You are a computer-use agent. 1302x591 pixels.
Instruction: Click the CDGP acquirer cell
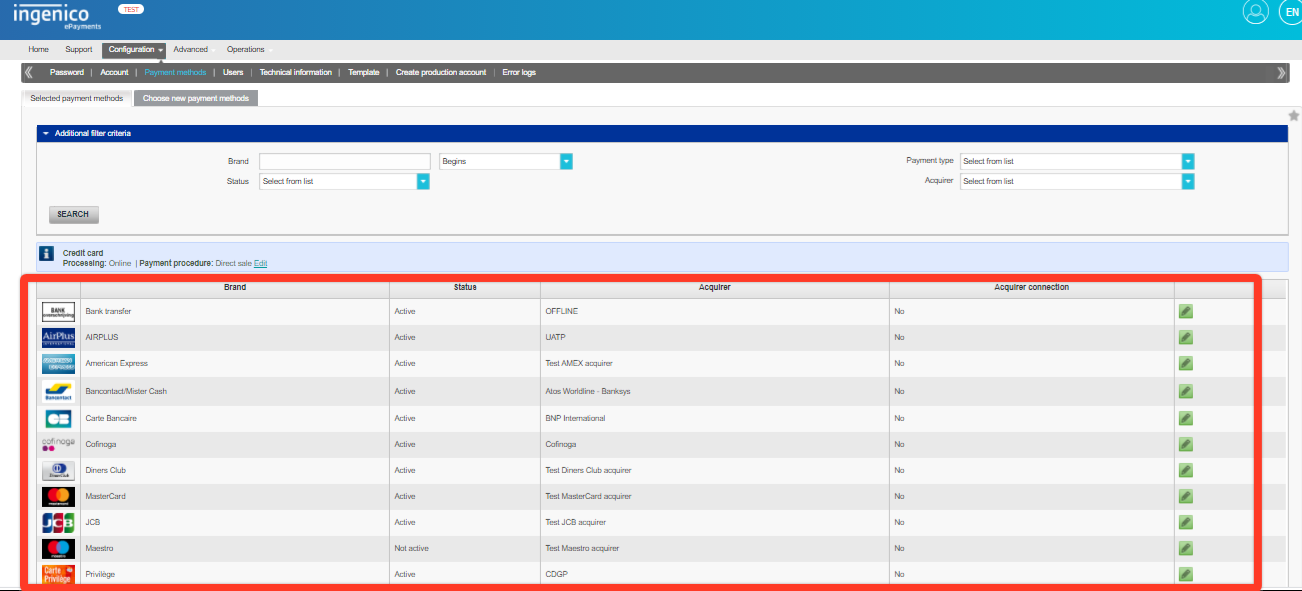point(556,574)
